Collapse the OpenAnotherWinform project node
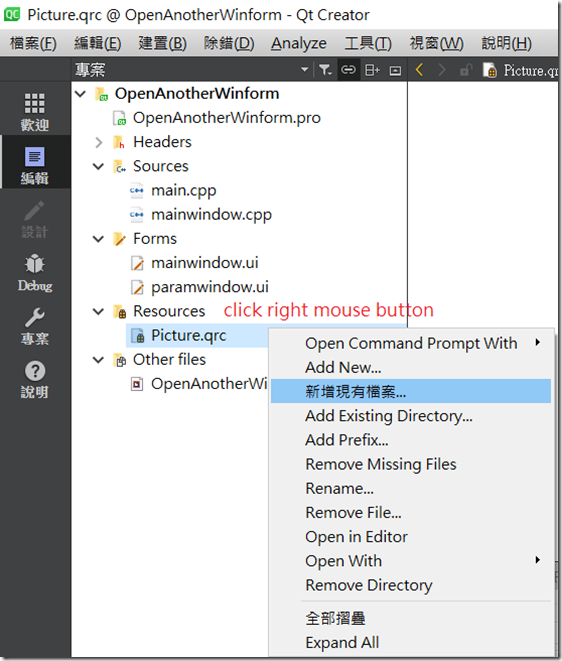This screenshot has height=661, width=562. (81, 94)
